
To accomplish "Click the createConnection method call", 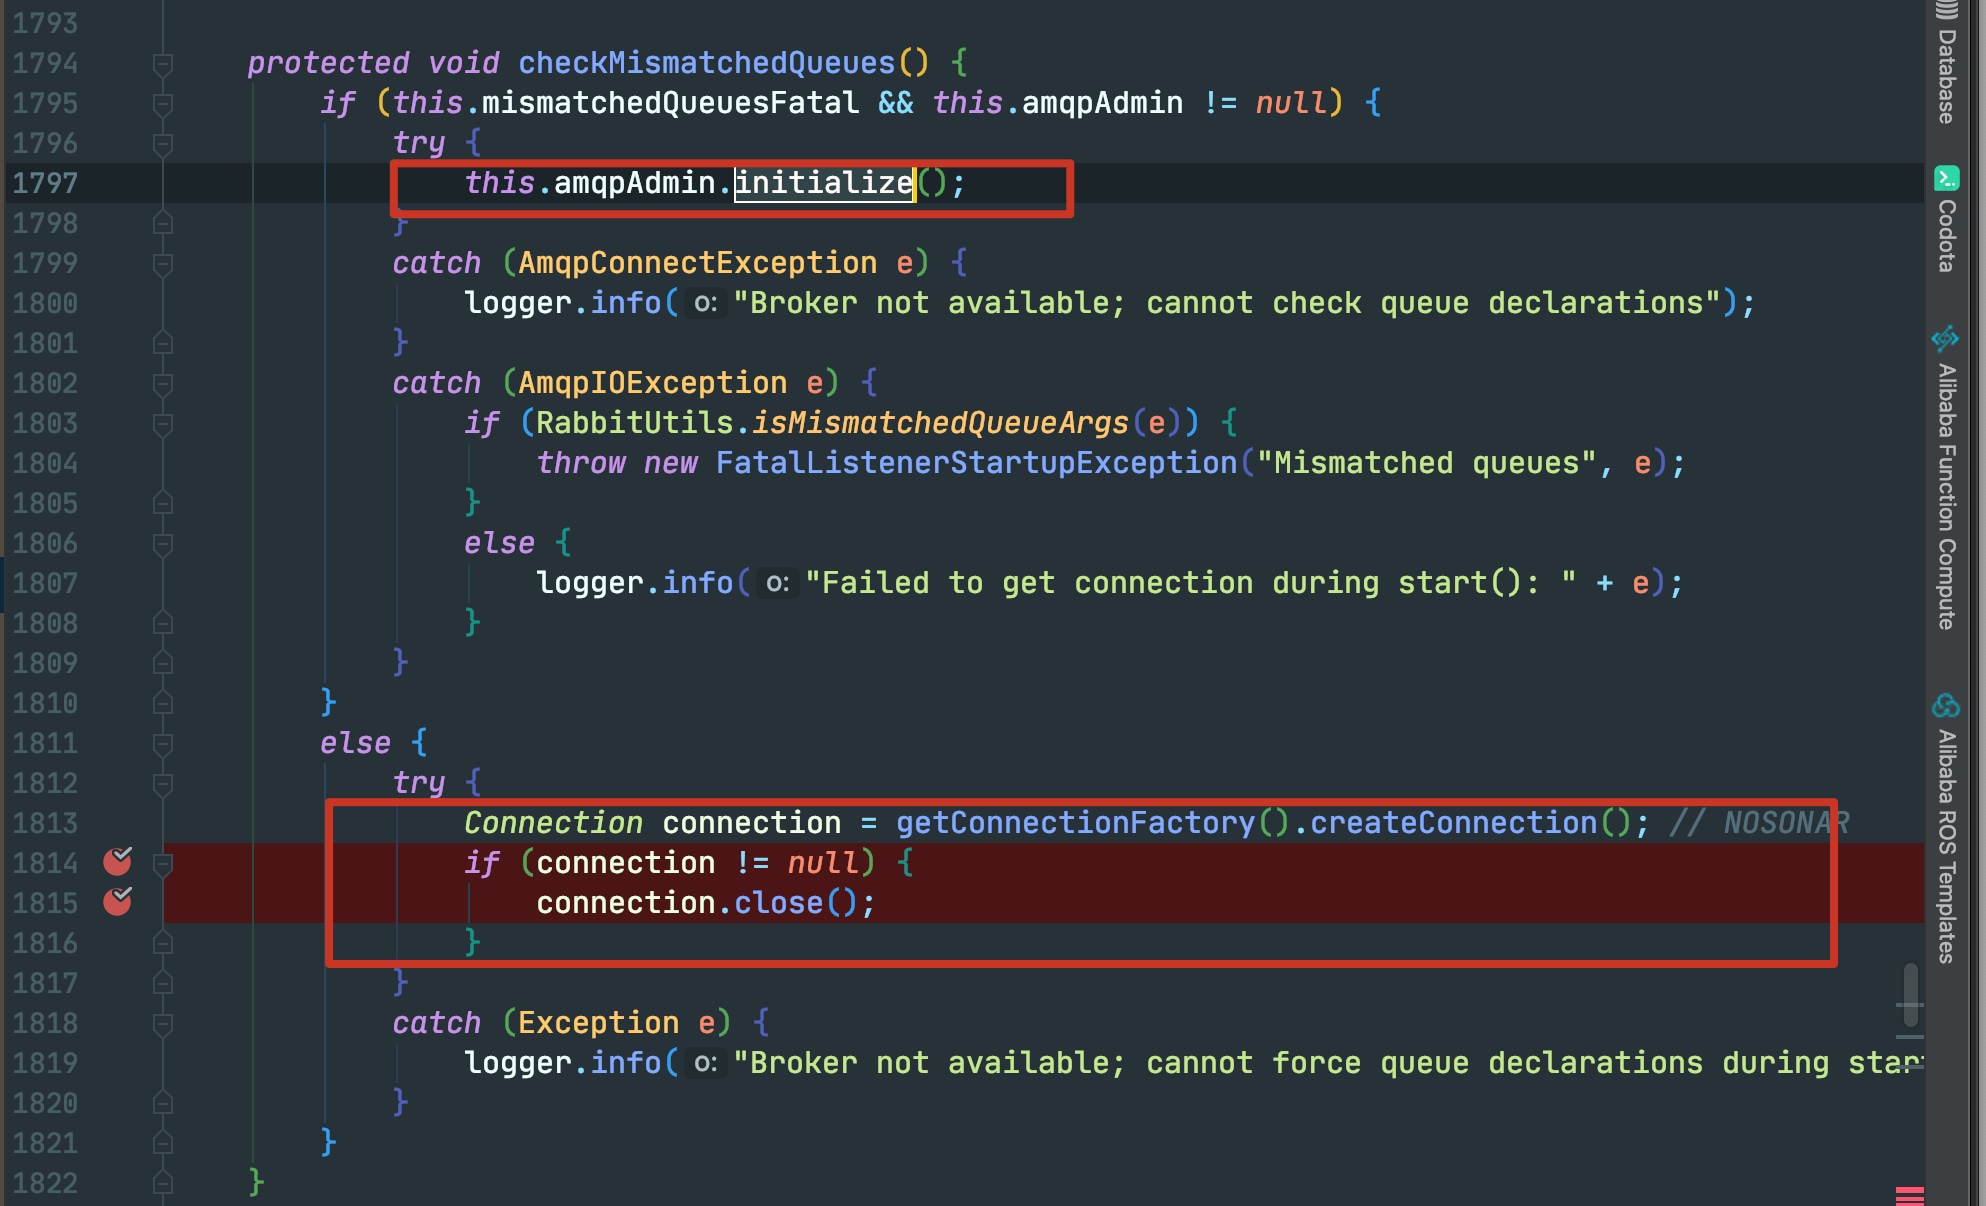I will [1453, 823].
